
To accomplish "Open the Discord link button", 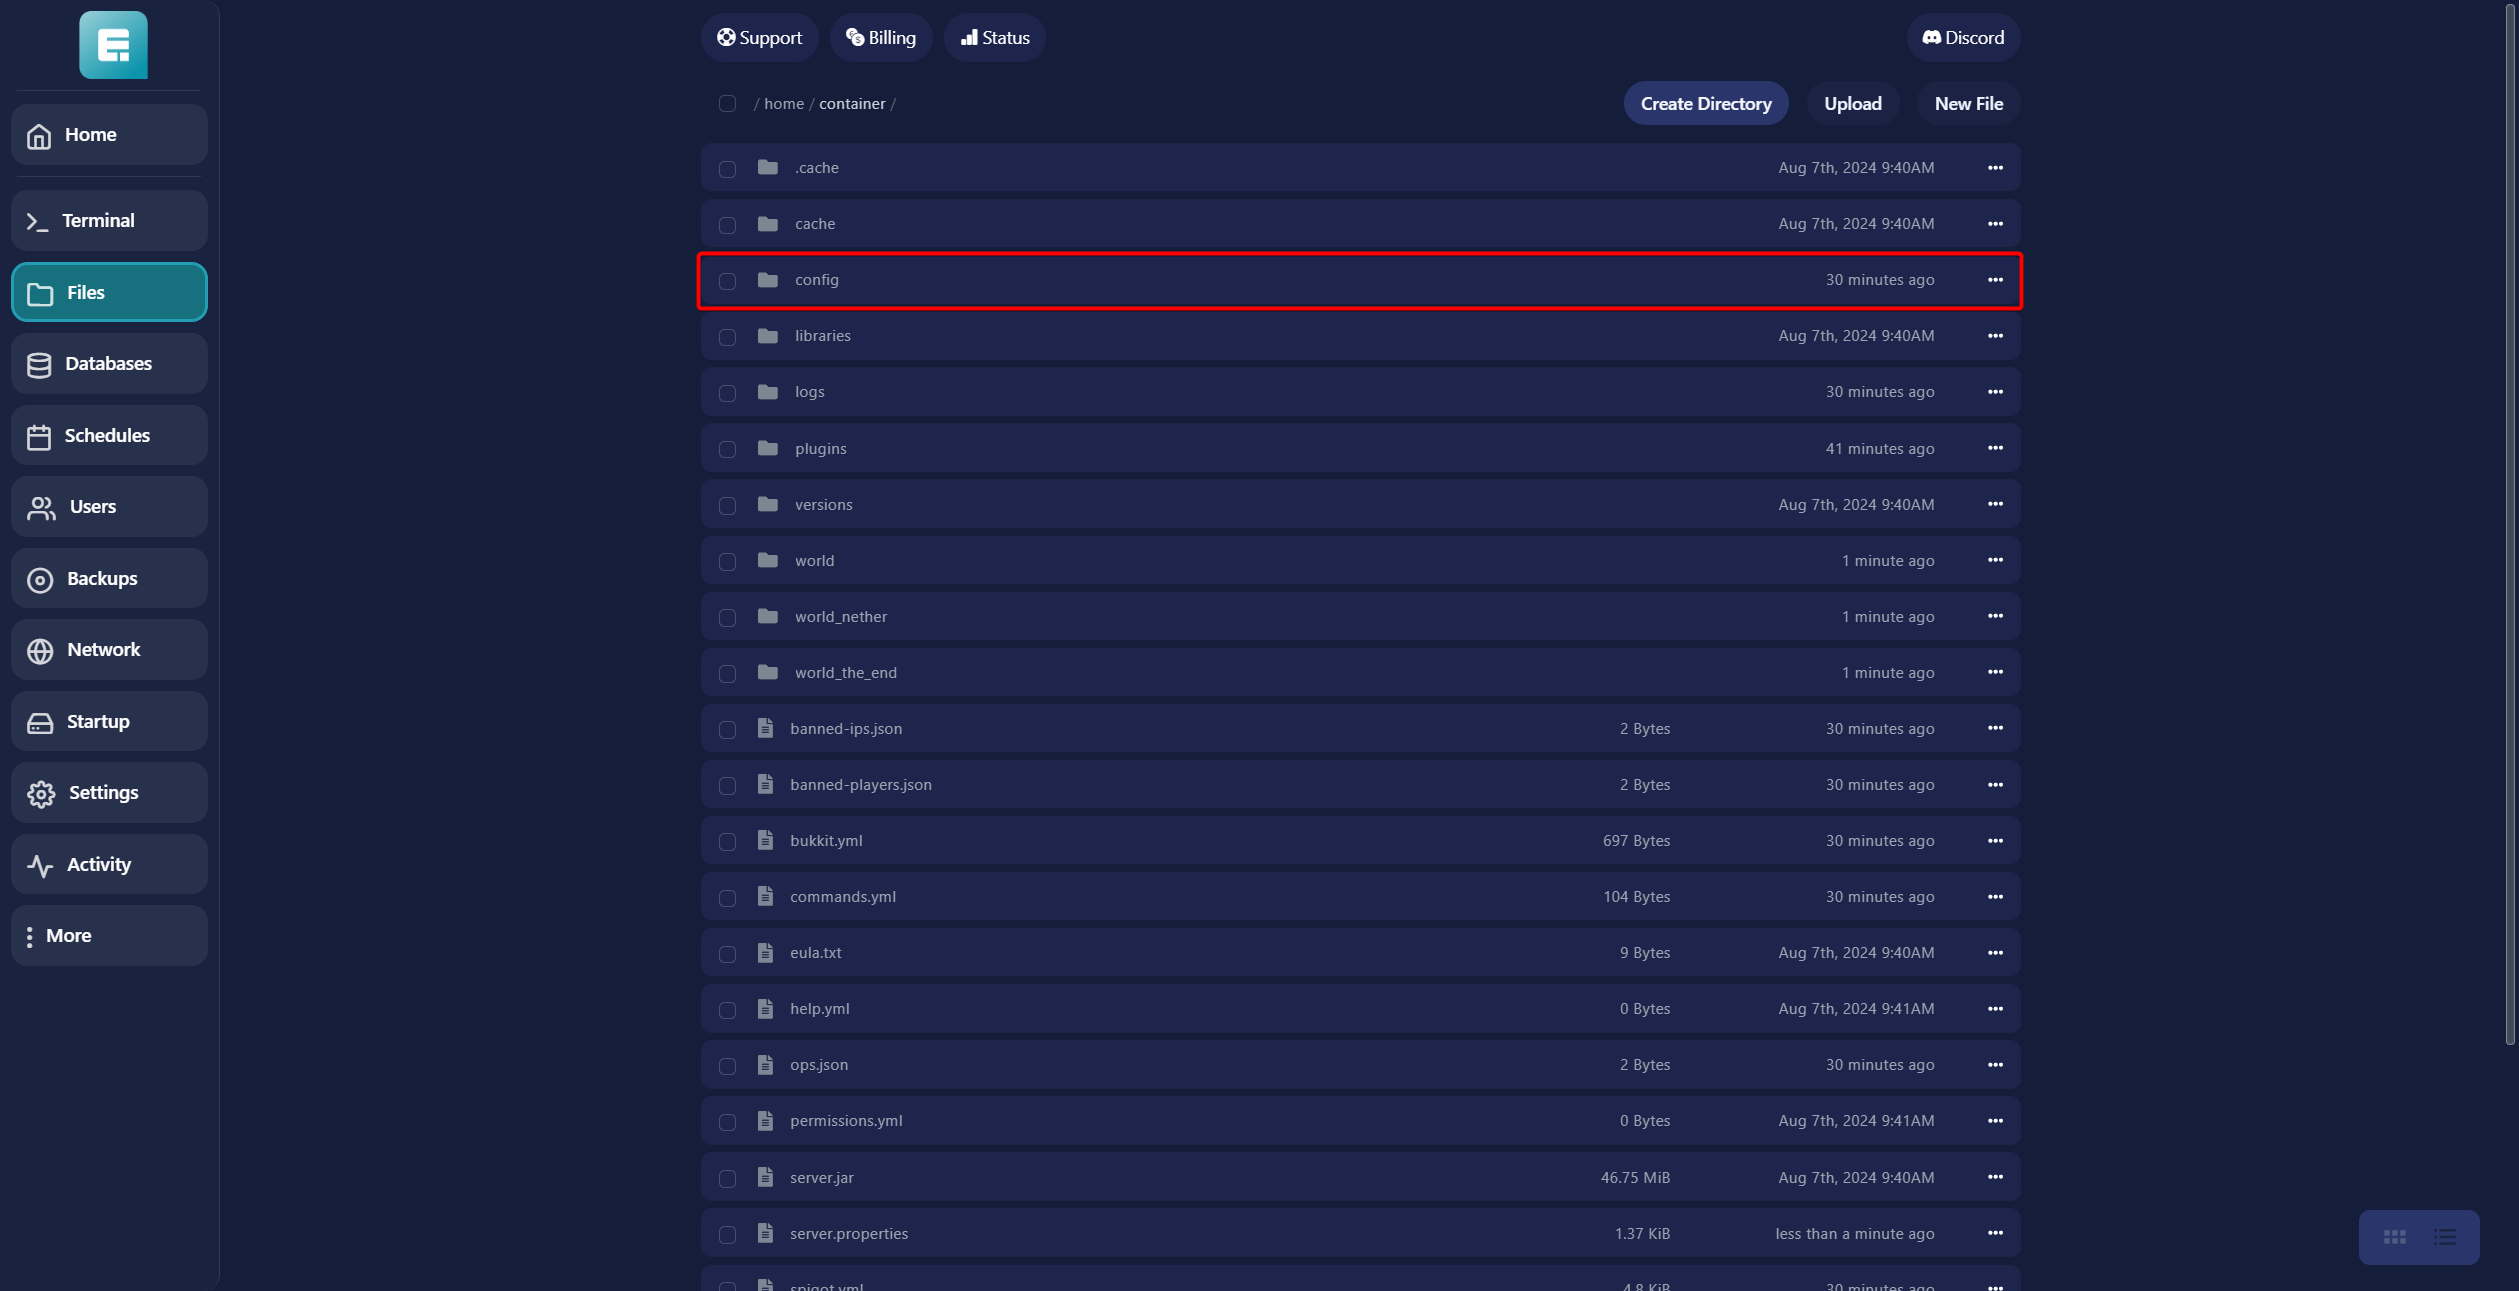I will 1962,38.
